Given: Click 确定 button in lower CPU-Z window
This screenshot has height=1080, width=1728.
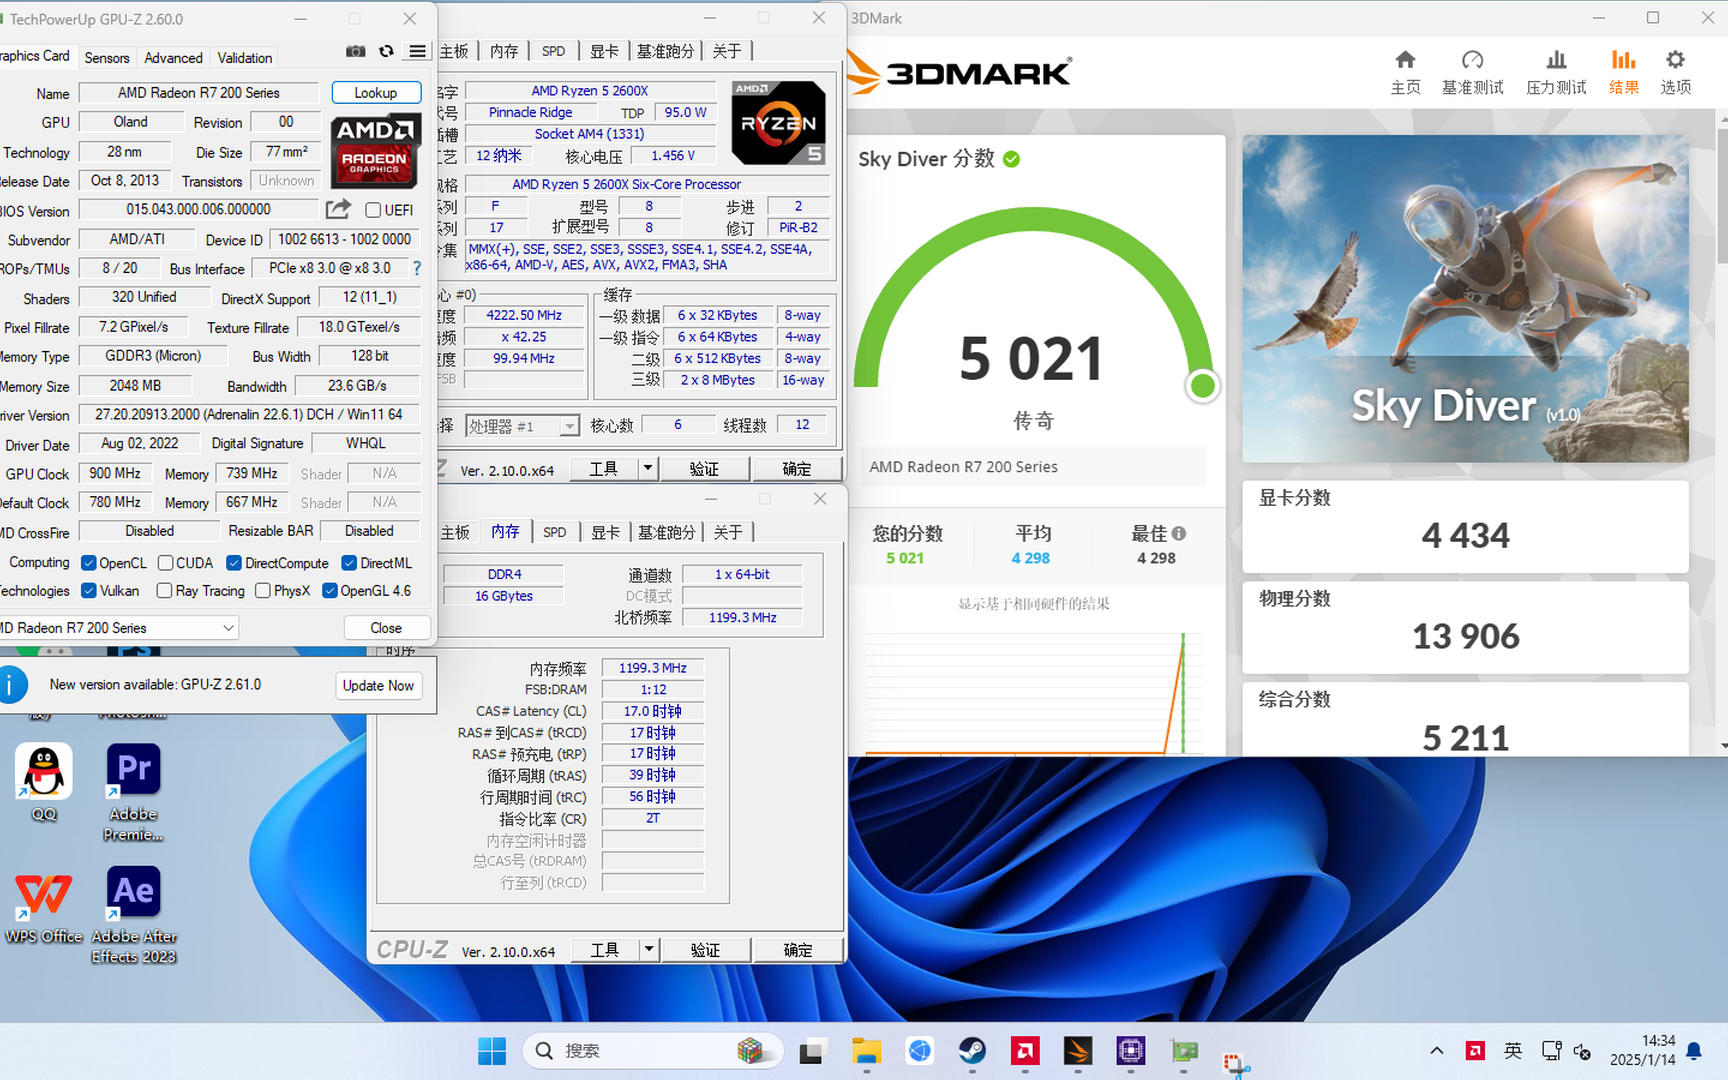Looking at the screenshot, I should [798, 949].
